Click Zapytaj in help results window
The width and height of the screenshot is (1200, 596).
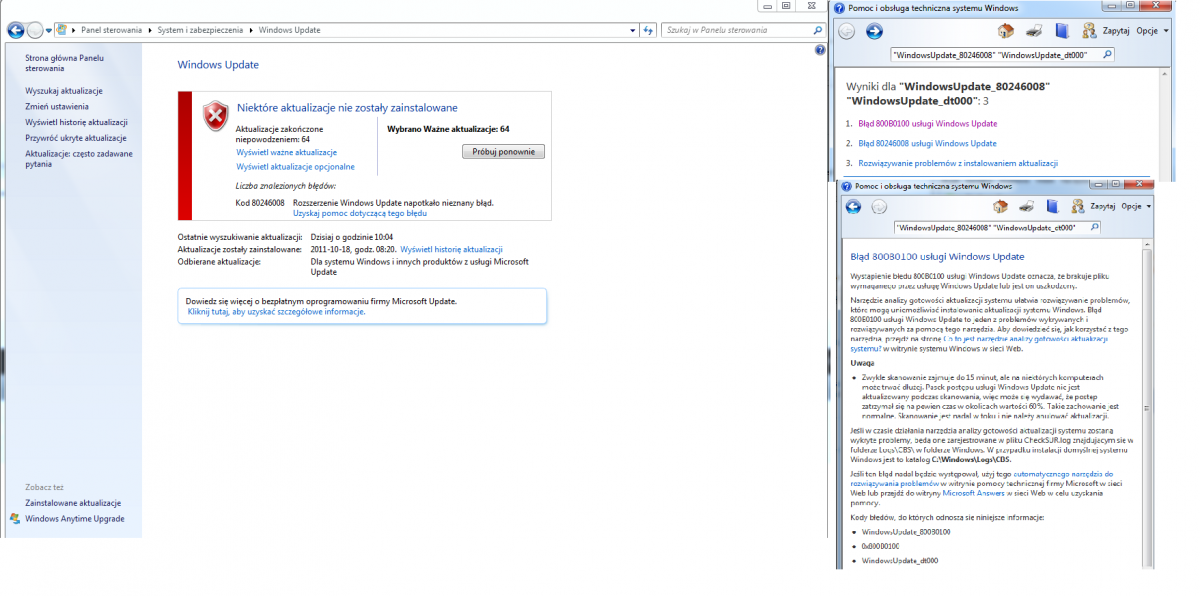coord(1115,31)
